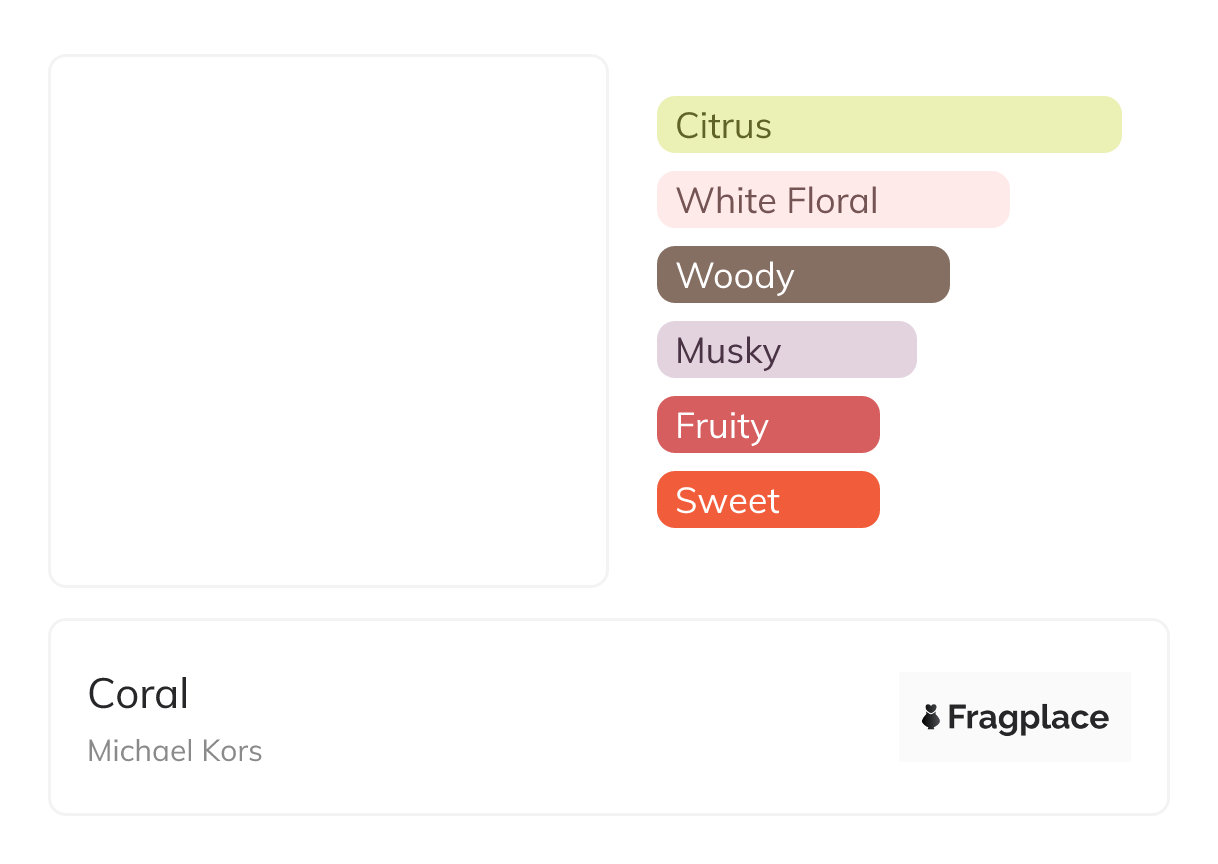Screen dimensions: 1218x864
Task: Click the "Woody" text label
Action: (734, 276)
